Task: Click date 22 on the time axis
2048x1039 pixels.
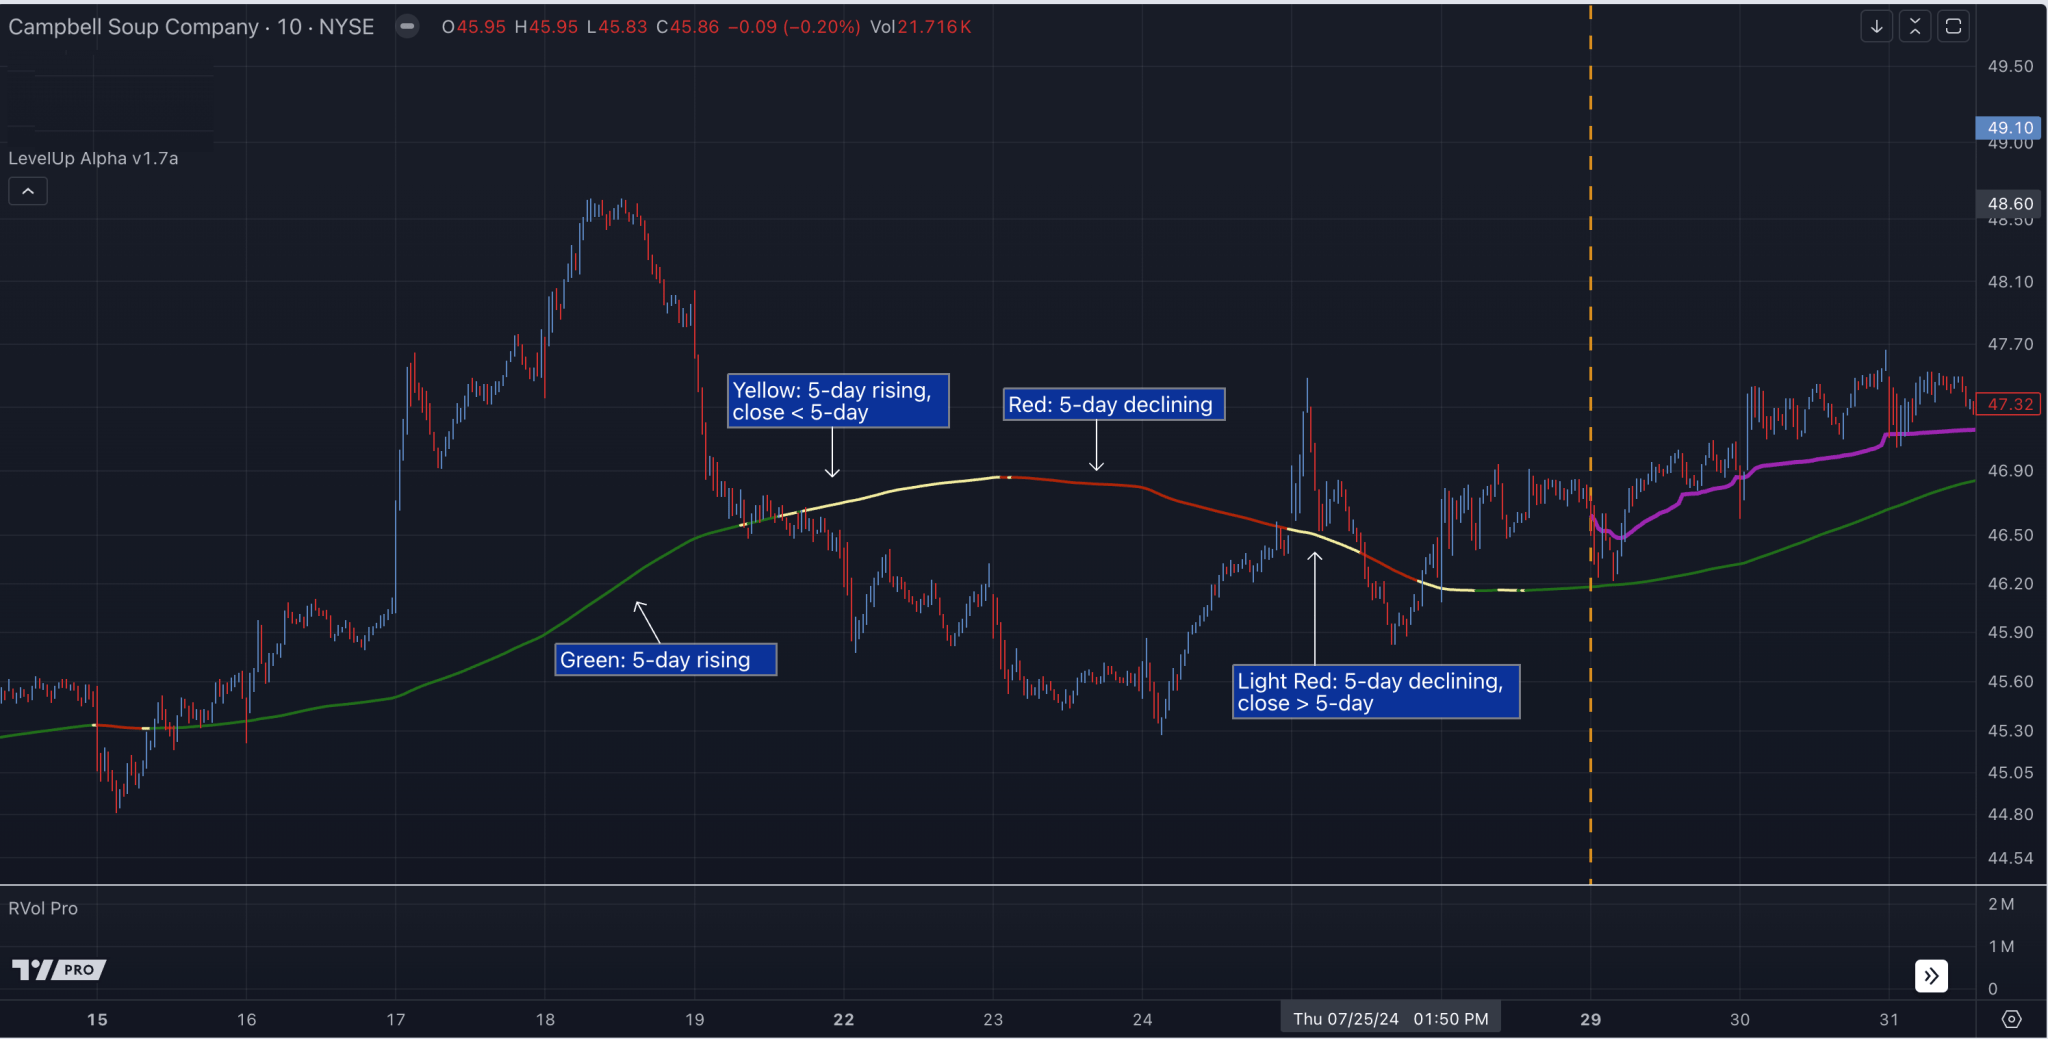Action: (843, 1019)
